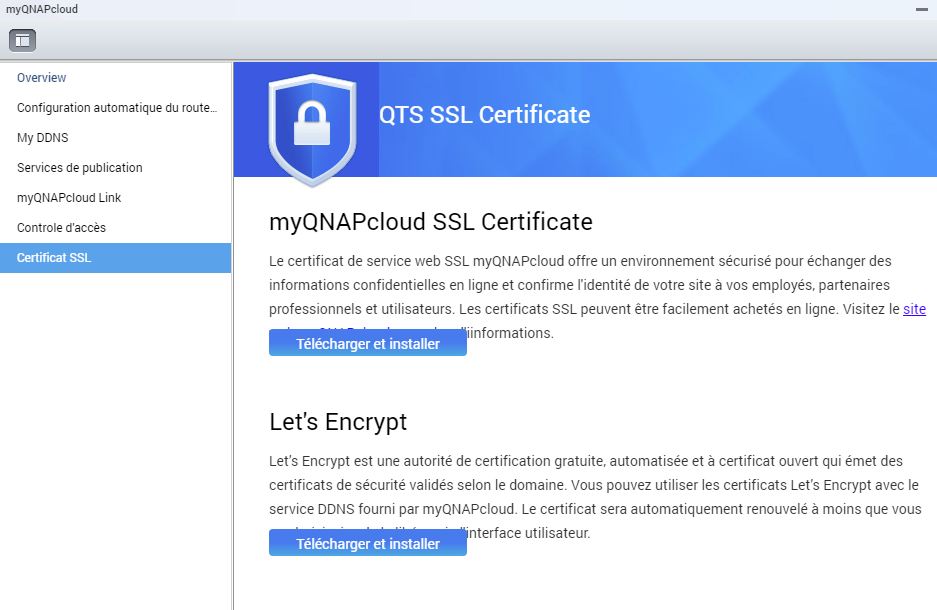Click the QTS SSL Certificate banner title
This screenshot has width=937, height=610.
pos(484,115)
